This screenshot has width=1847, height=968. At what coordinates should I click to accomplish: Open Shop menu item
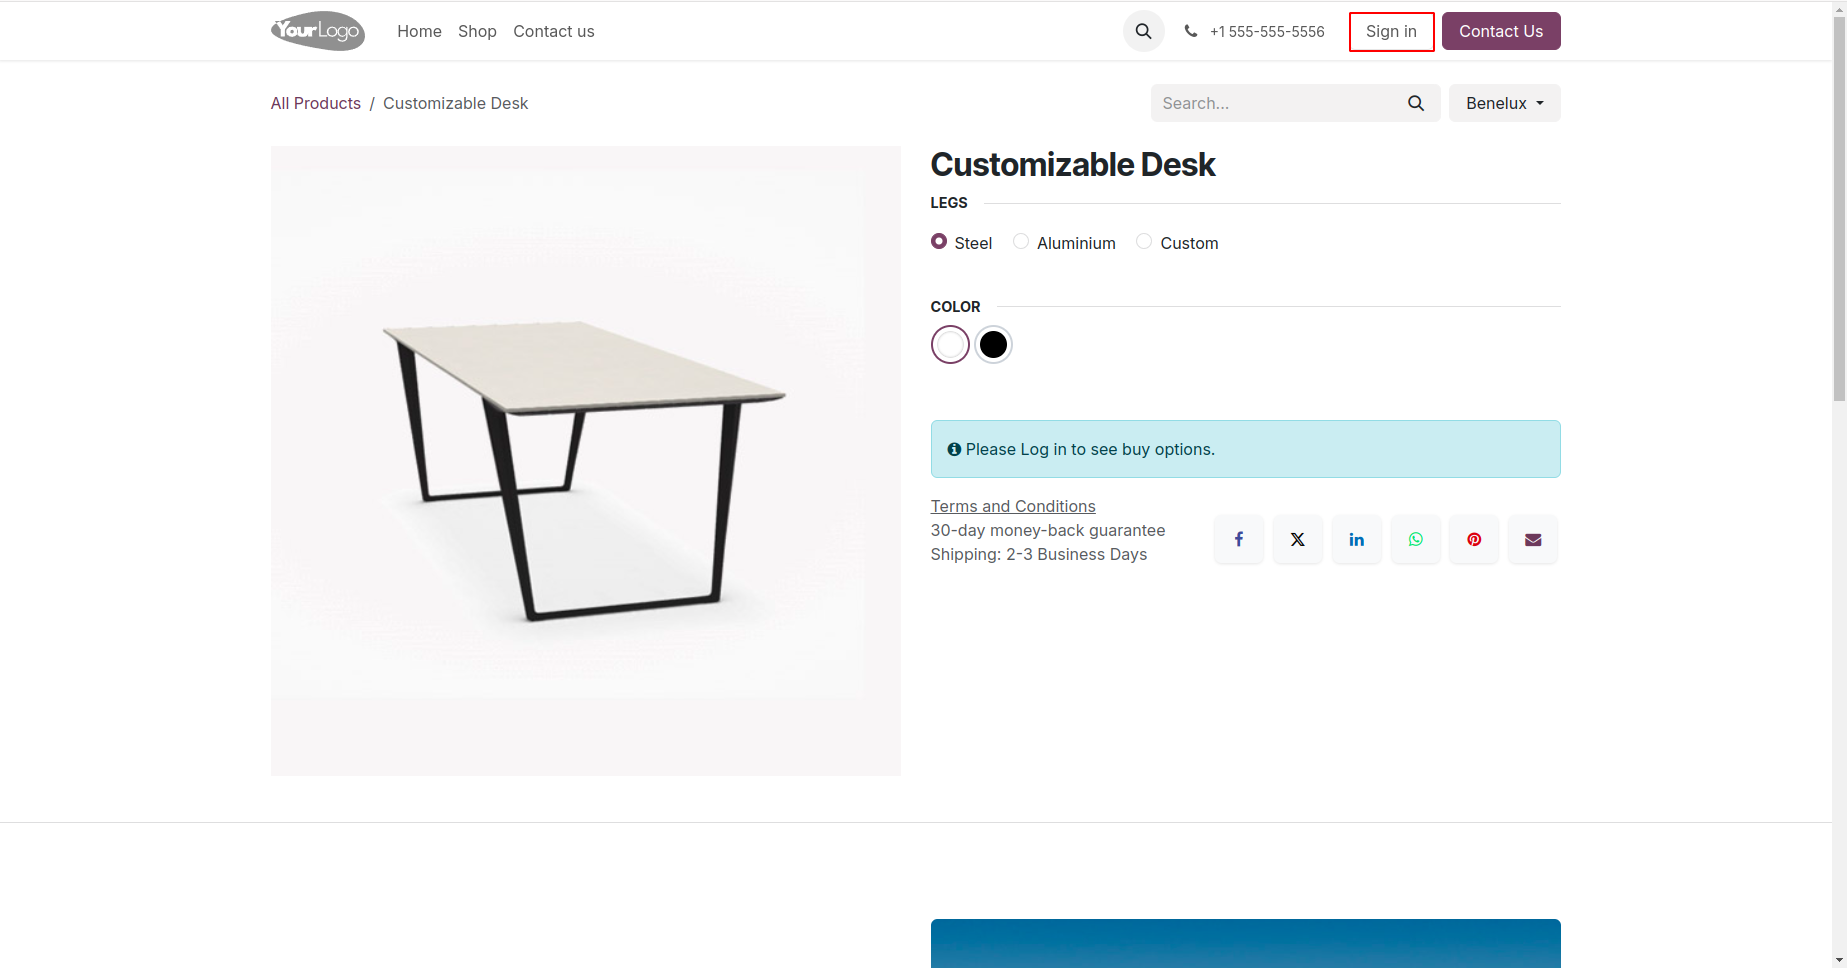click(x=477, y=31)
